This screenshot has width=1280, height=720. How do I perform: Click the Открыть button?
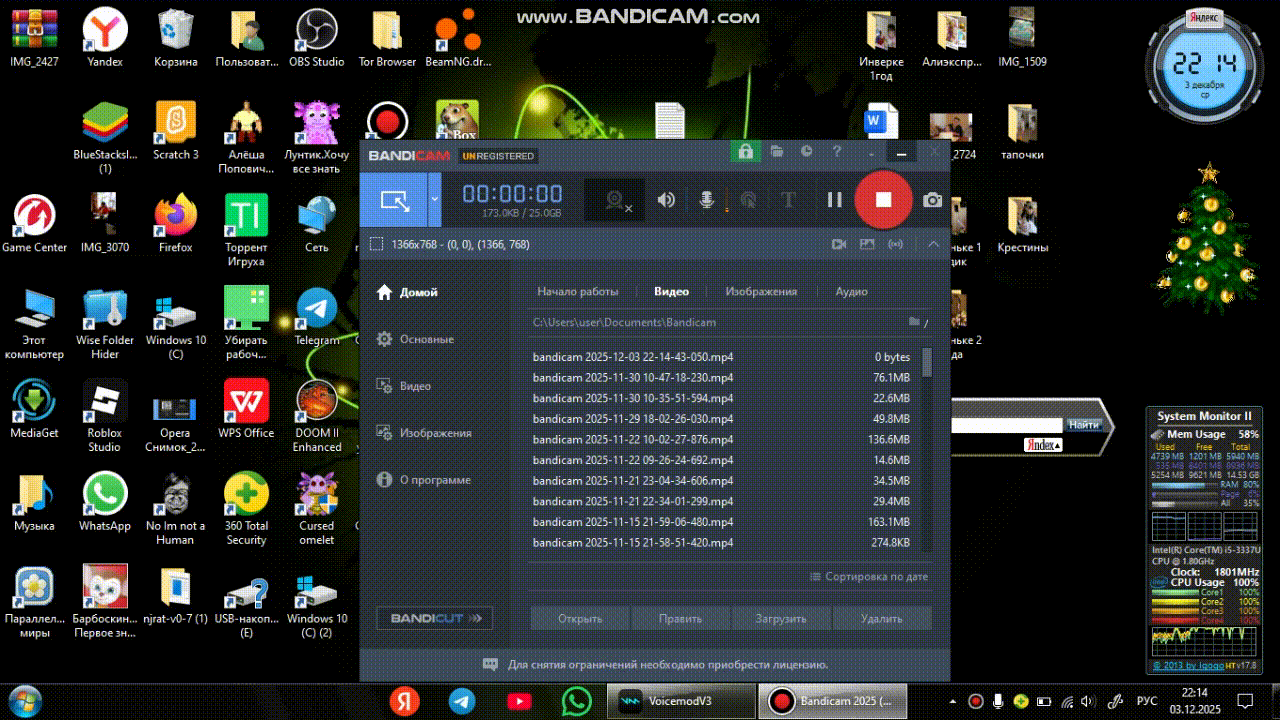click(x=580, y=618)
